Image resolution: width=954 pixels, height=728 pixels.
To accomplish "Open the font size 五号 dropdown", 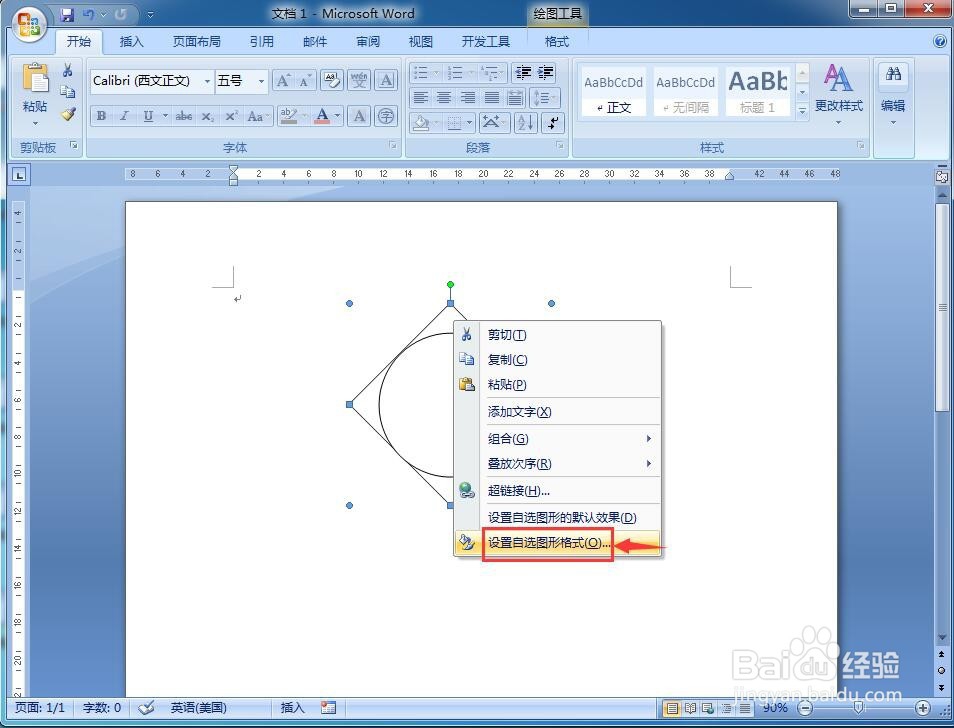I will click(262, 81).
